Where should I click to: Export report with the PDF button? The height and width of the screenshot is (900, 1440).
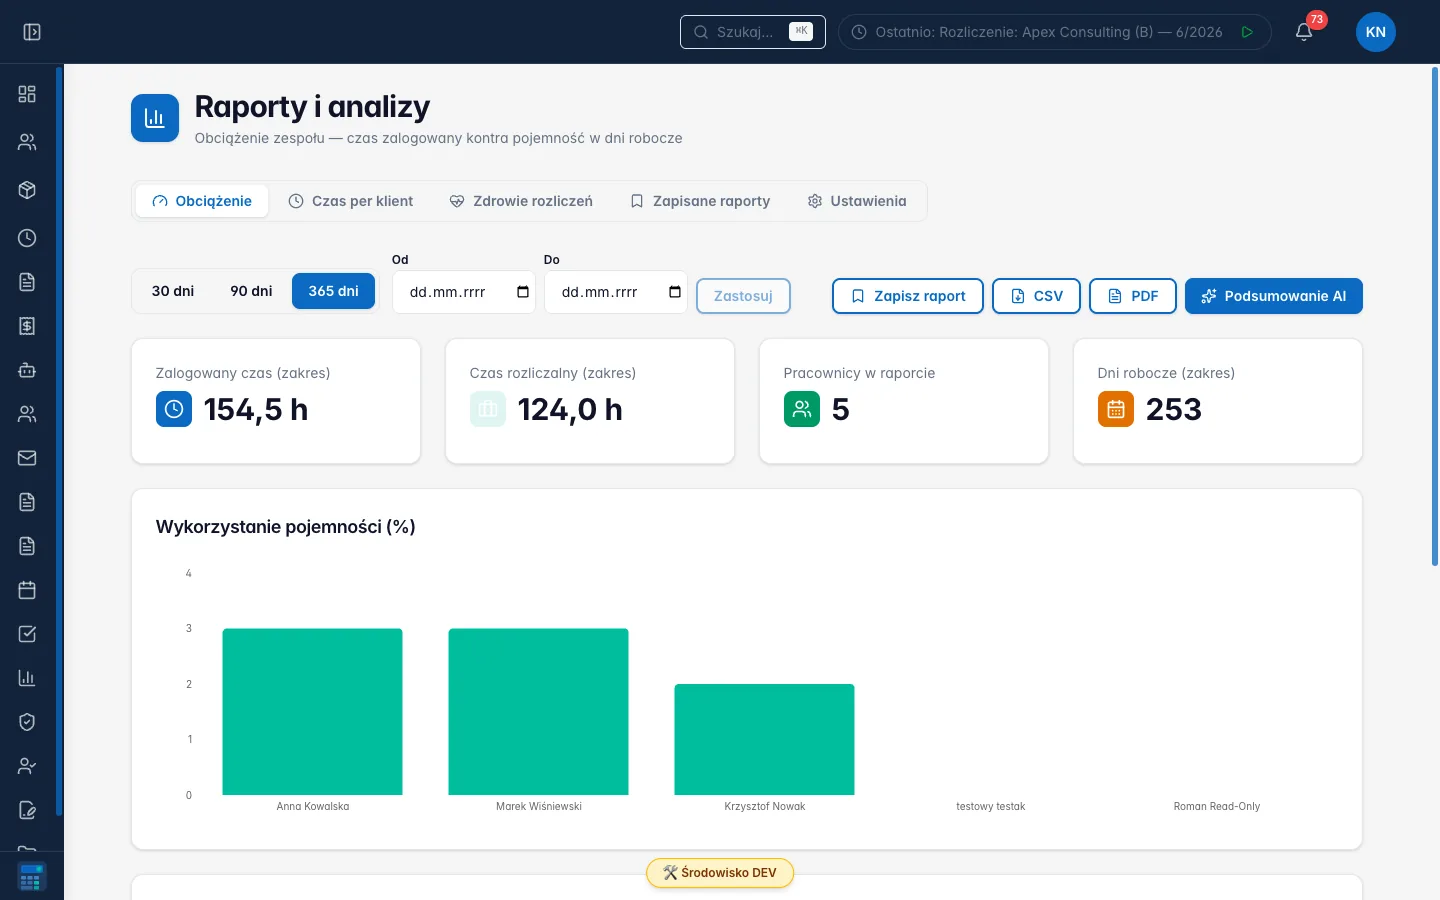click(x=1133, y=296)
